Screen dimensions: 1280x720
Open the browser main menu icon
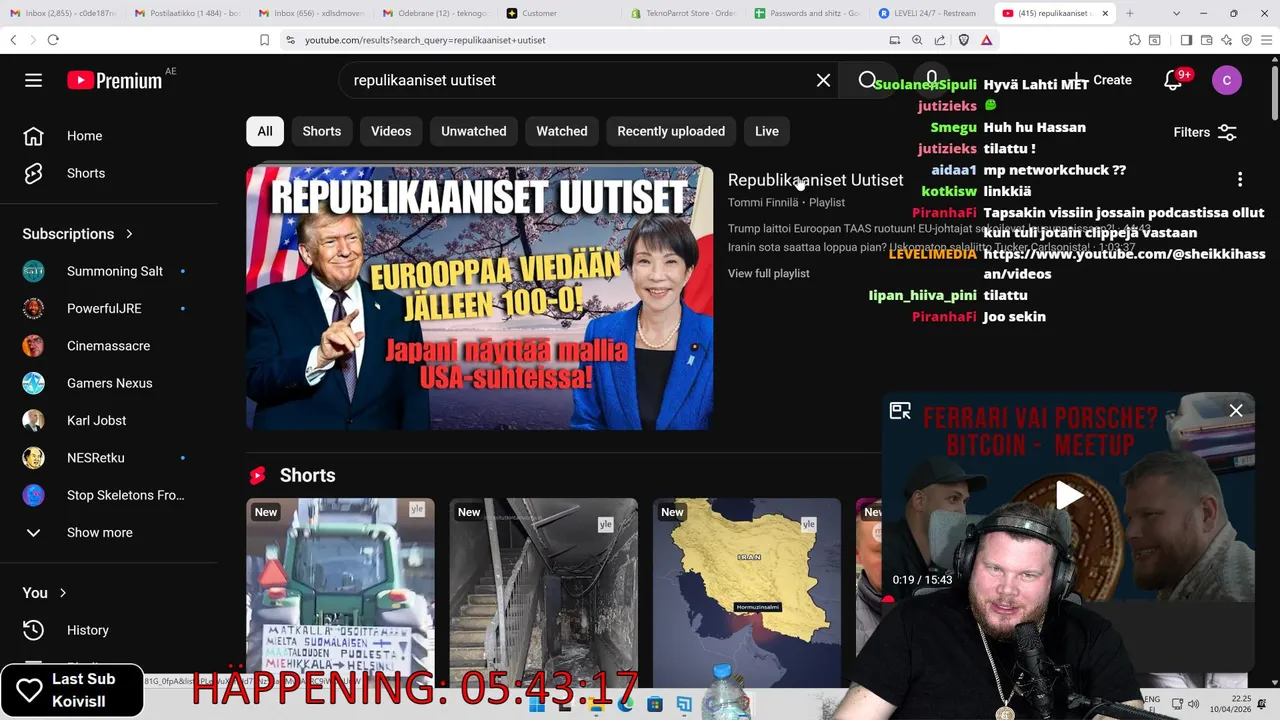[1267, 40]
